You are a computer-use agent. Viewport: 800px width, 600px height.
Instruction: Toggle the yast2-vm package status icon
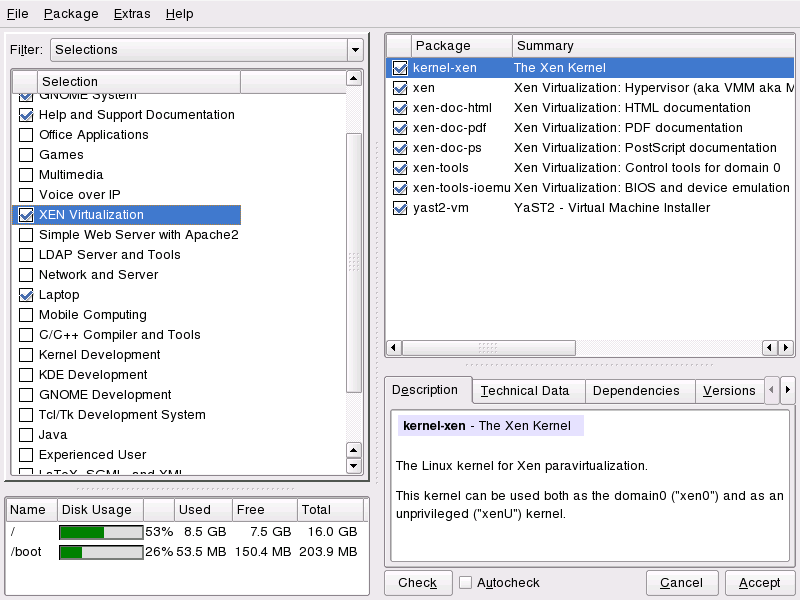pos(400,208)
